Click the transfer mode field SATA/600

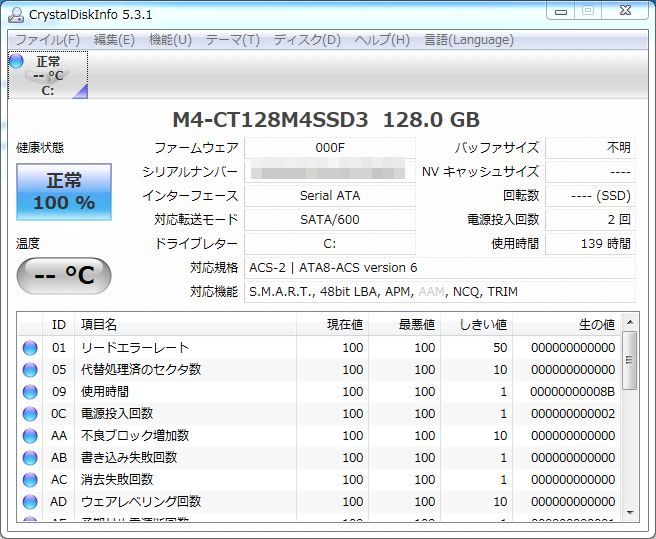tap(330, 219)
